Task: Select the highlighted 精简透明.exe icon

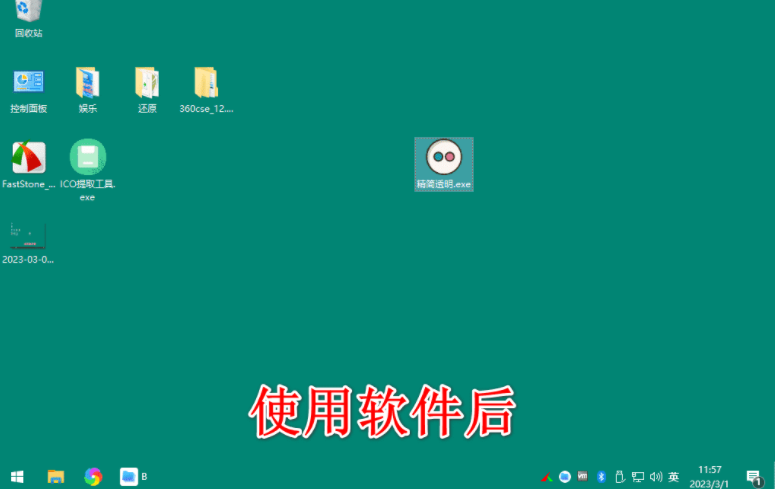Action: (x=444, y=159)
